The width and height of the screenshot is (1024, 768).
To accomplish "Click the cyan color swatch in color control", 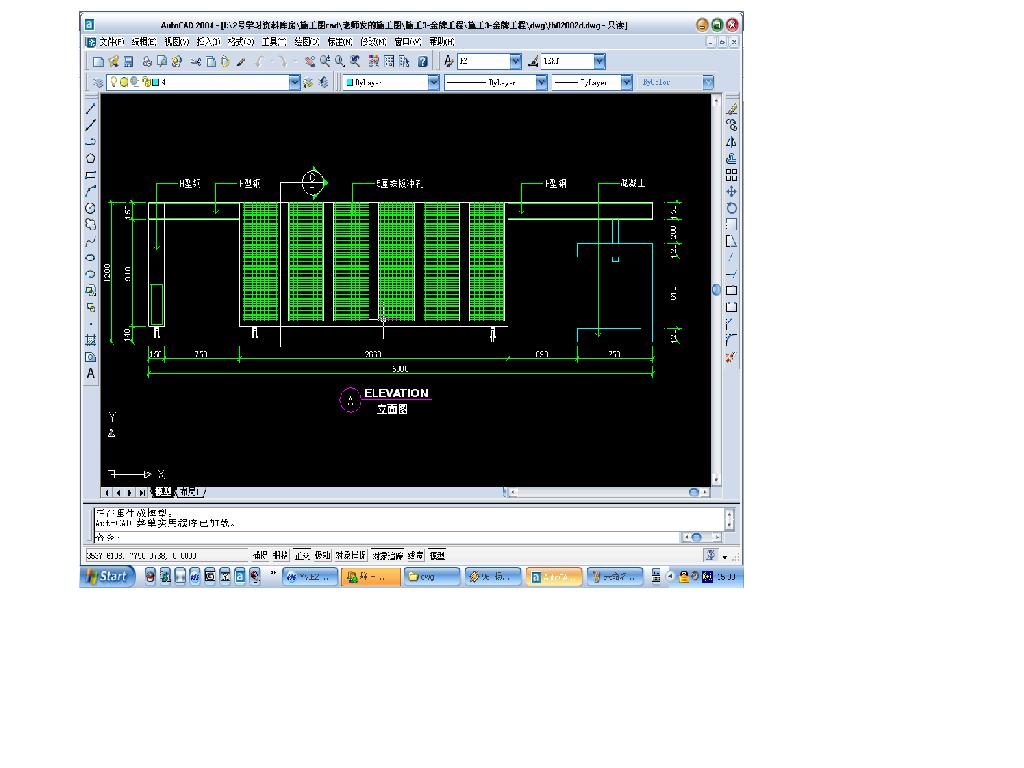I will click(x=350, y=82).
